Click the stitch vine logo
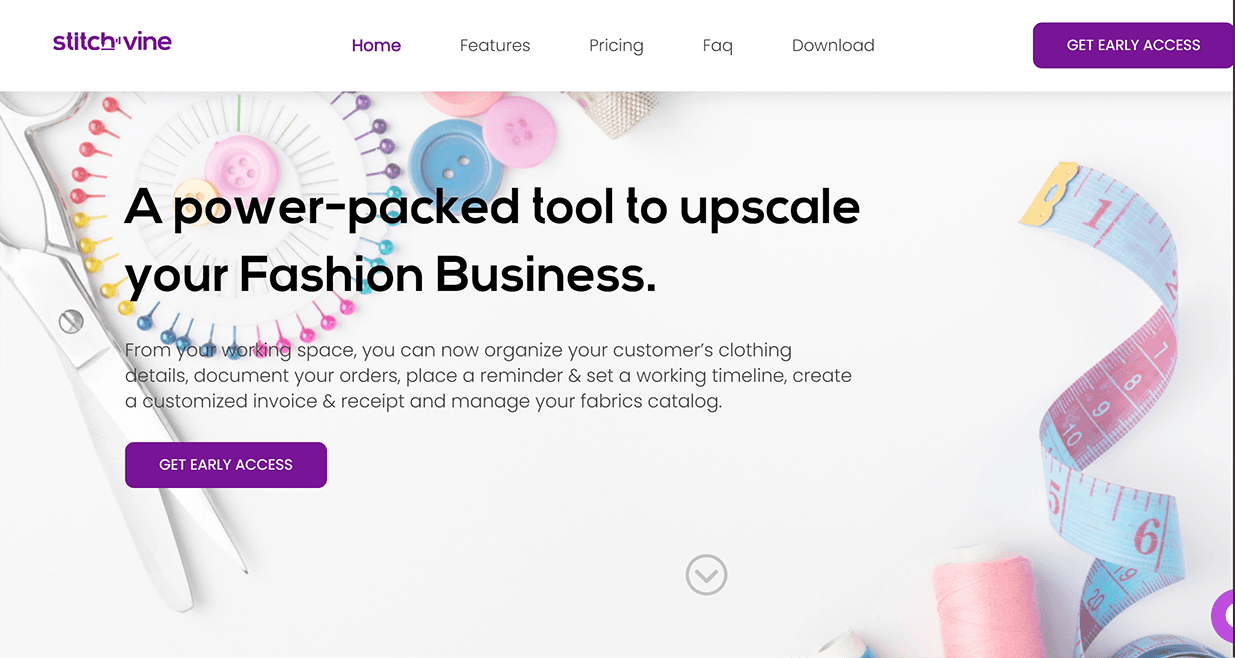 112,42
